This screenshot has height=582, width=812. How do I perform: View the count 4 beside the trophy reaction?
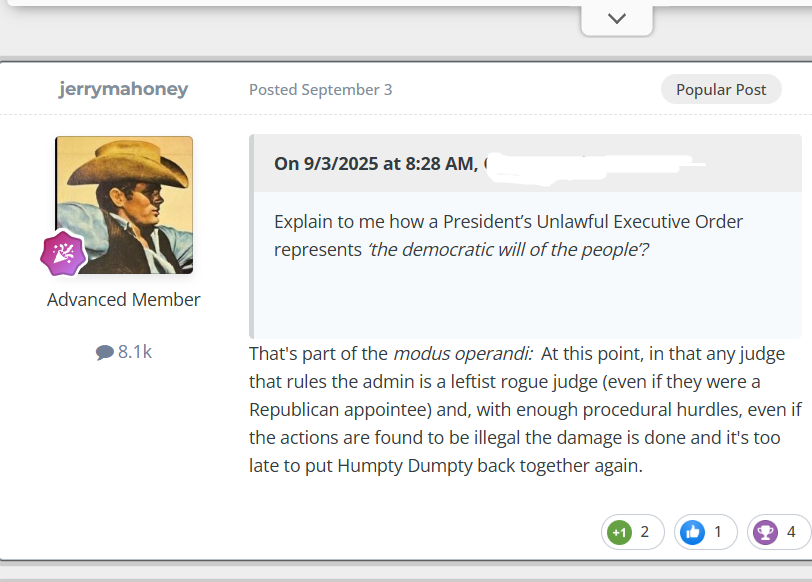[791, 532]
